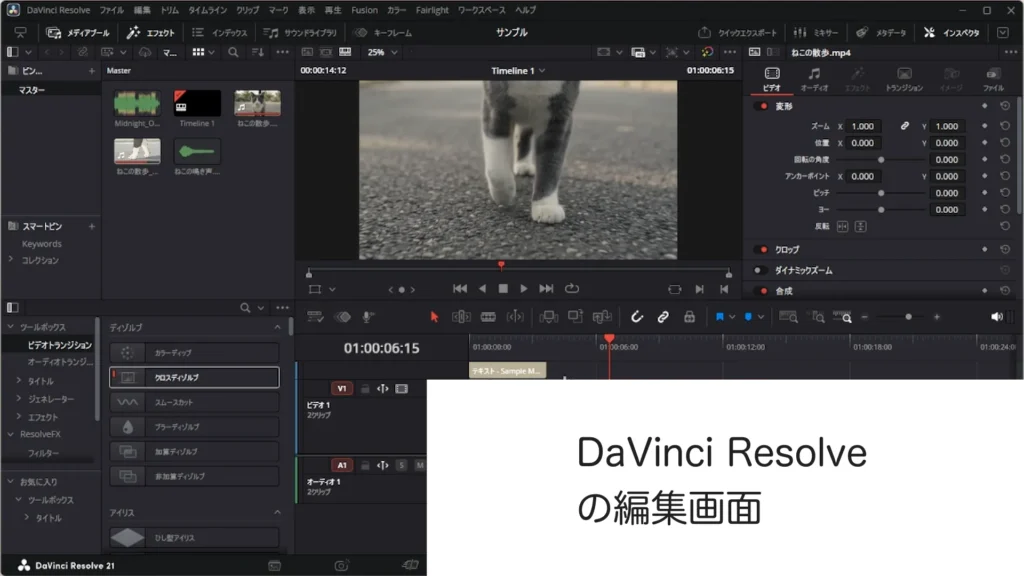Open the ミキサー panel
The width and height of the screenshot is (1024, 576).
point(816,33)
